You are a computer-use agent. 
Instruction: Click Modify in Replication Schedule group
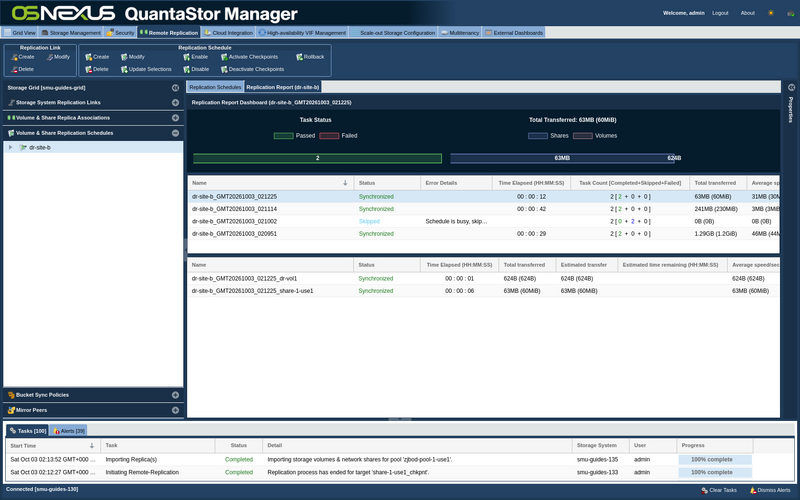(x=133, y=57)
